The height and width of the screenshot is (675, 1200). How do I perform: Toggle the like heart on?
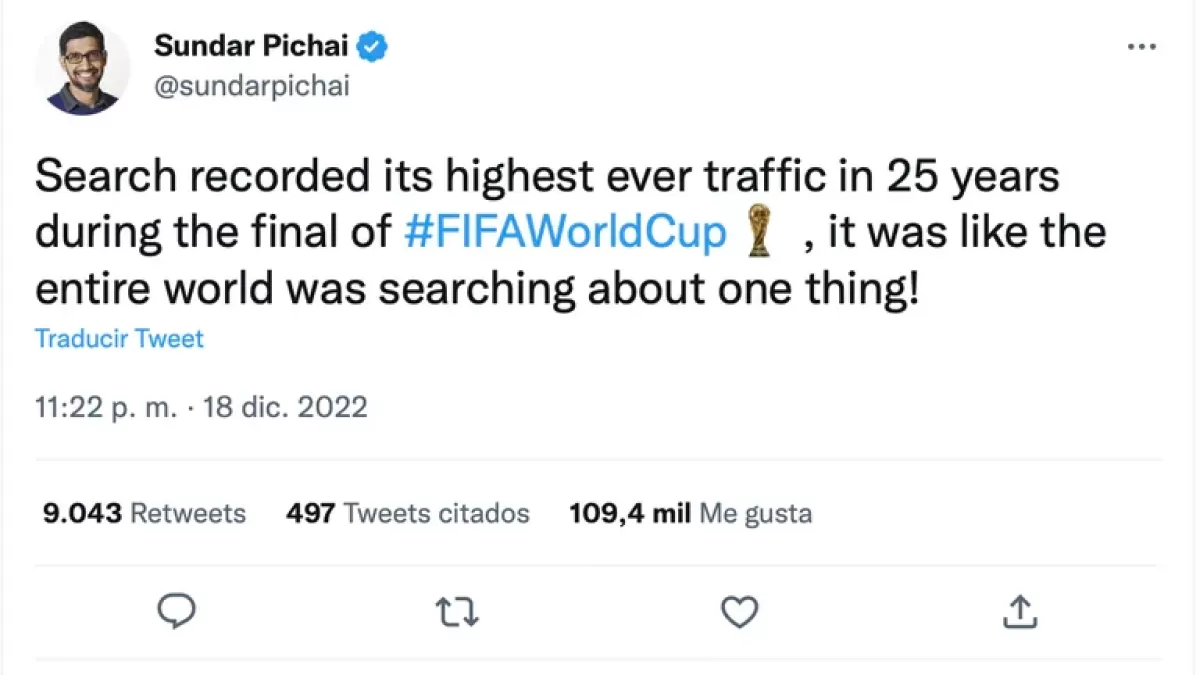739,611
